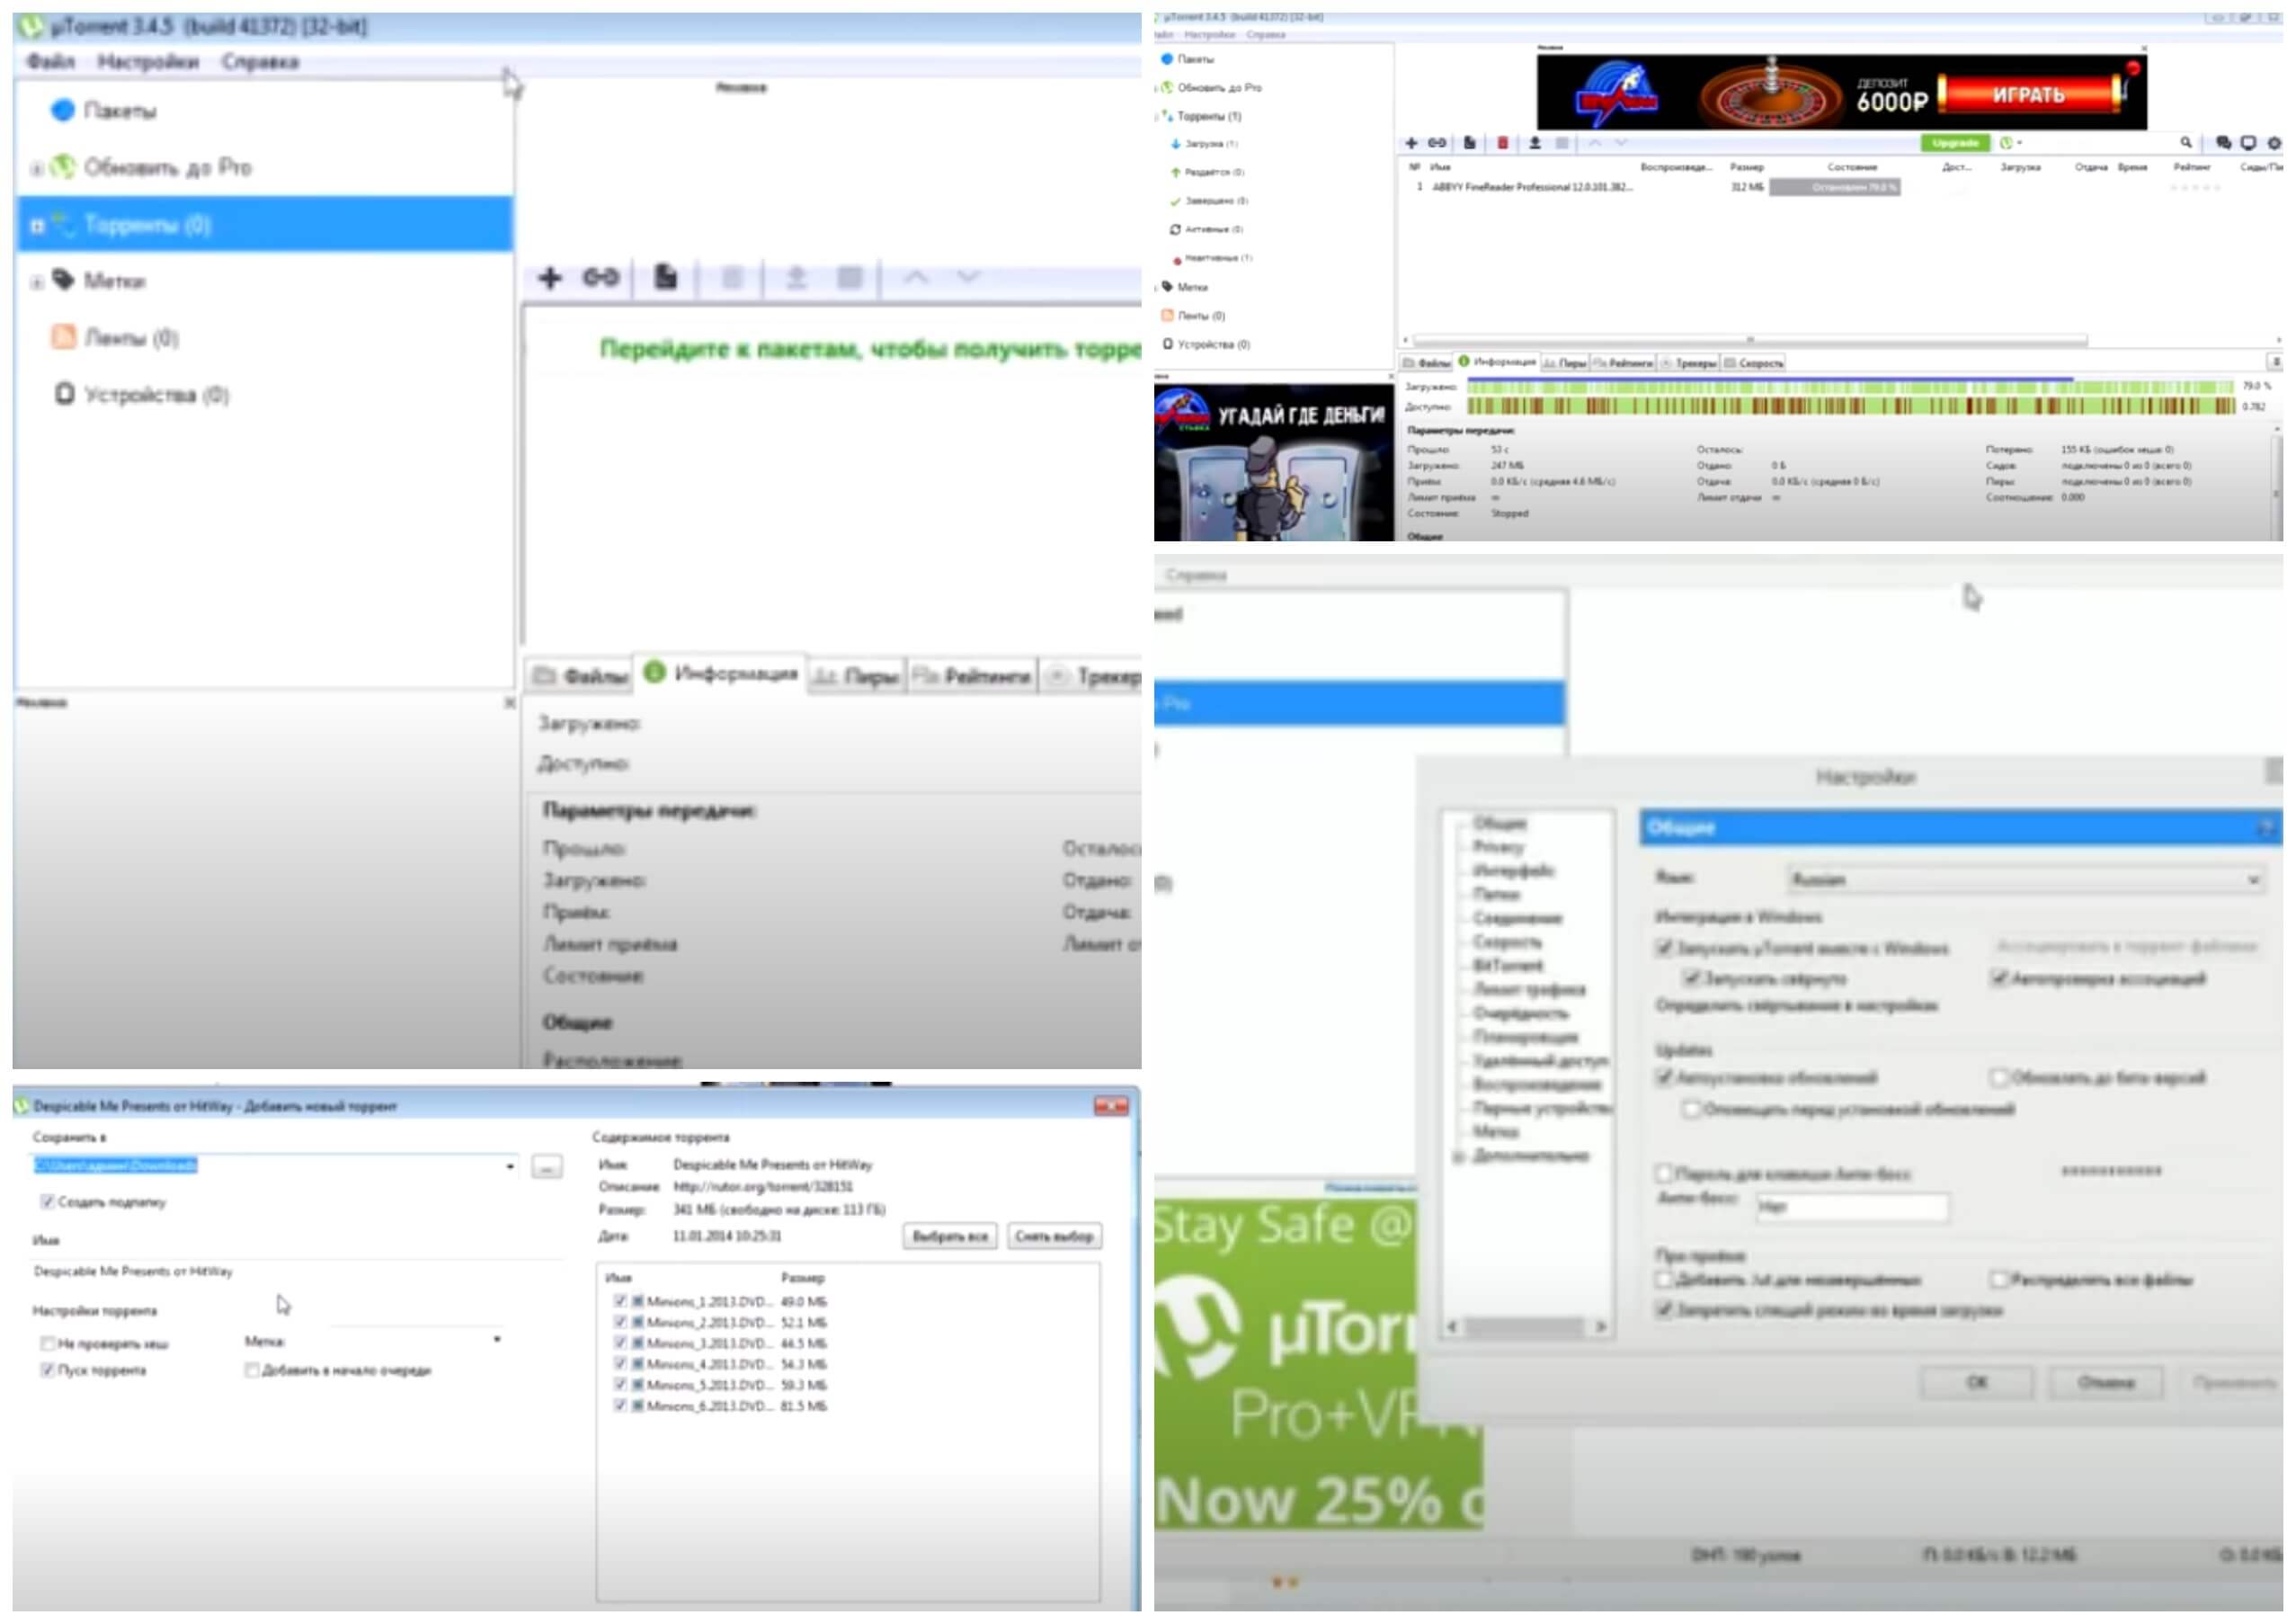This screenshot has height=1624, width=2296.
Task: Select Обновить до Pro in the Торренты (0) sidebar
Action: [x=151, y=167]
